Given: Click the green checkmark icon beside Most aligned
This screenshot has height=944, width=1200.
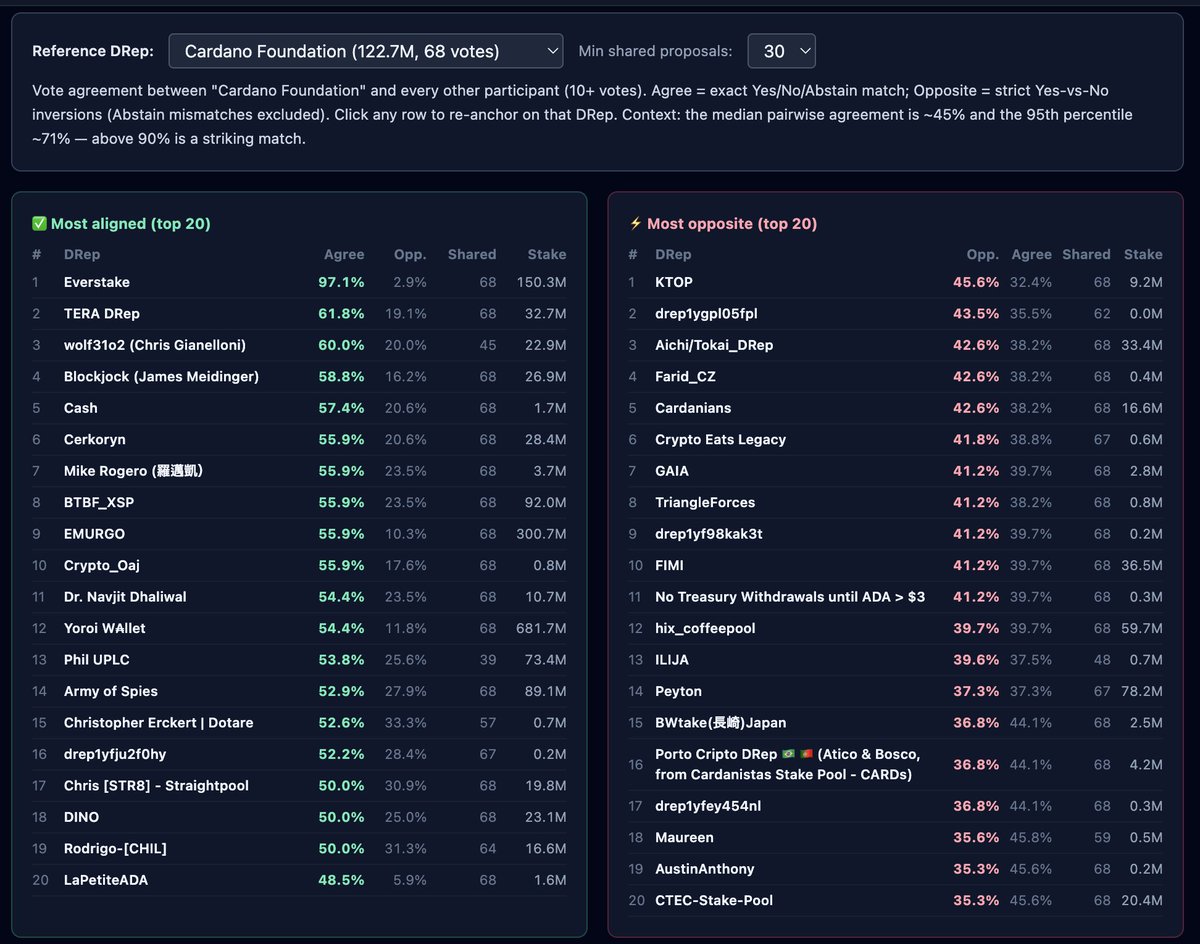Looking at the screenshot, I should [x=39, y=224].
